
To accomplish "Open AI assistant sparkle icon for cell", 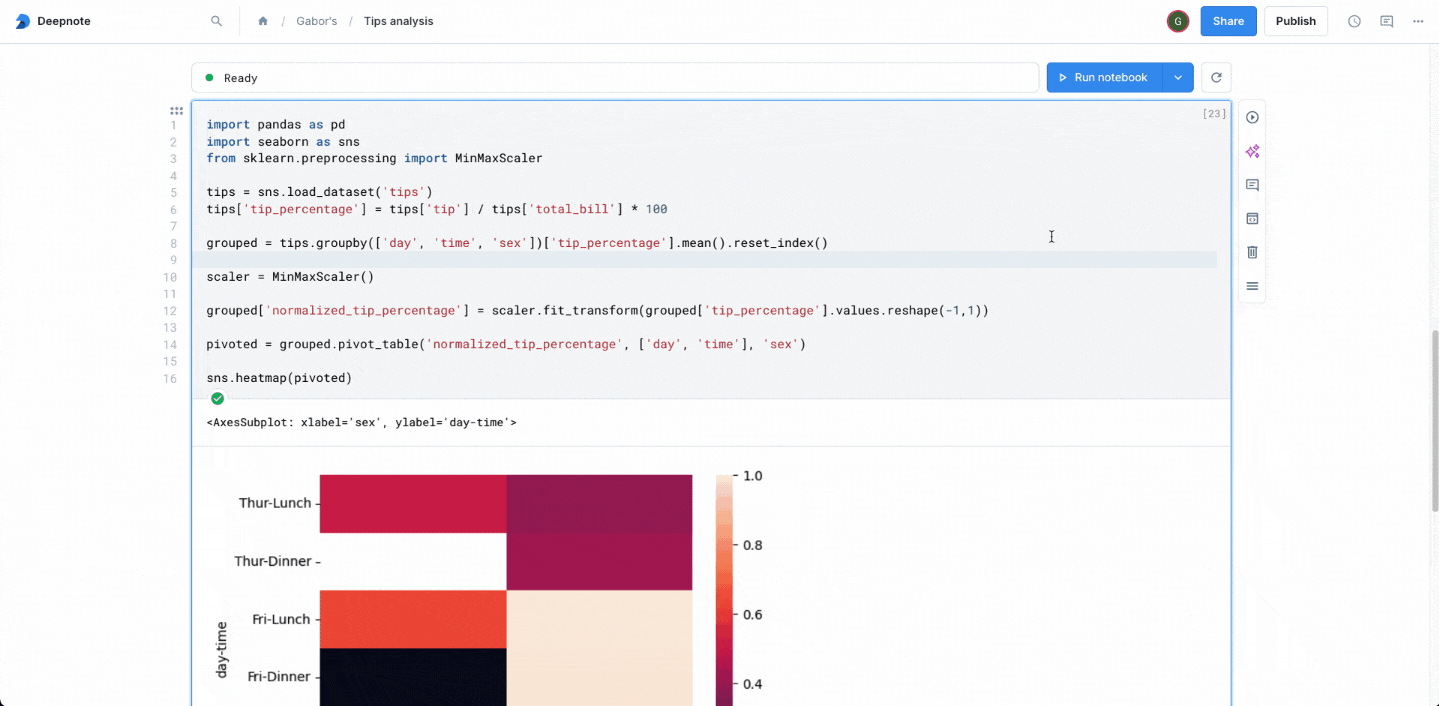I will (1252, 152).
